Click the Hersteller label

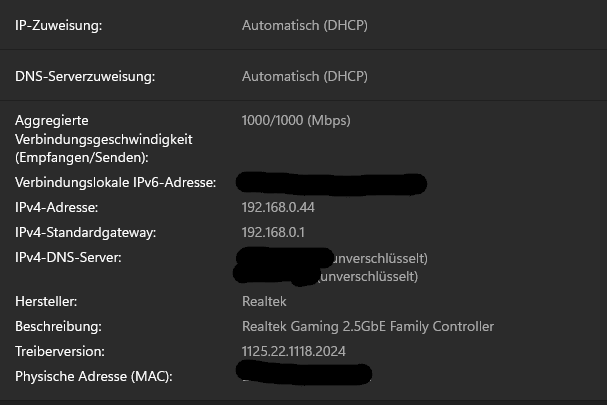coord(45,301)
